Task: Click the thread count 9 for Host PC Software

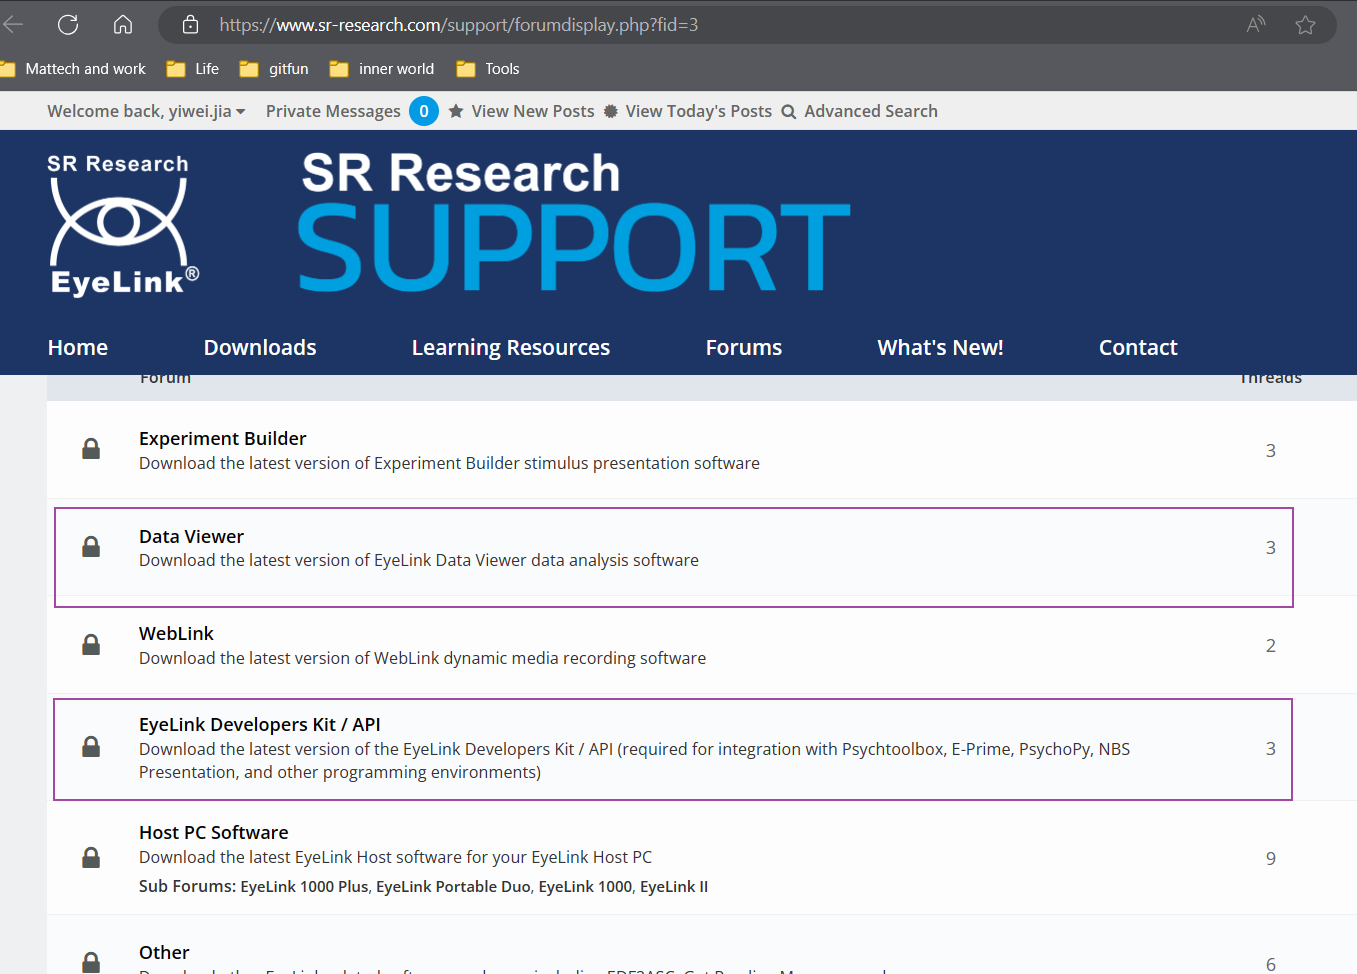Action: pyautogui.click(x=1271, y=858)
